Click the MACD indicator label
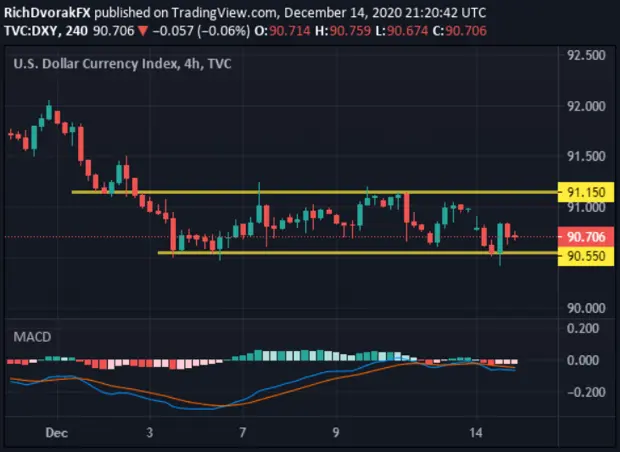 [32, 337]
